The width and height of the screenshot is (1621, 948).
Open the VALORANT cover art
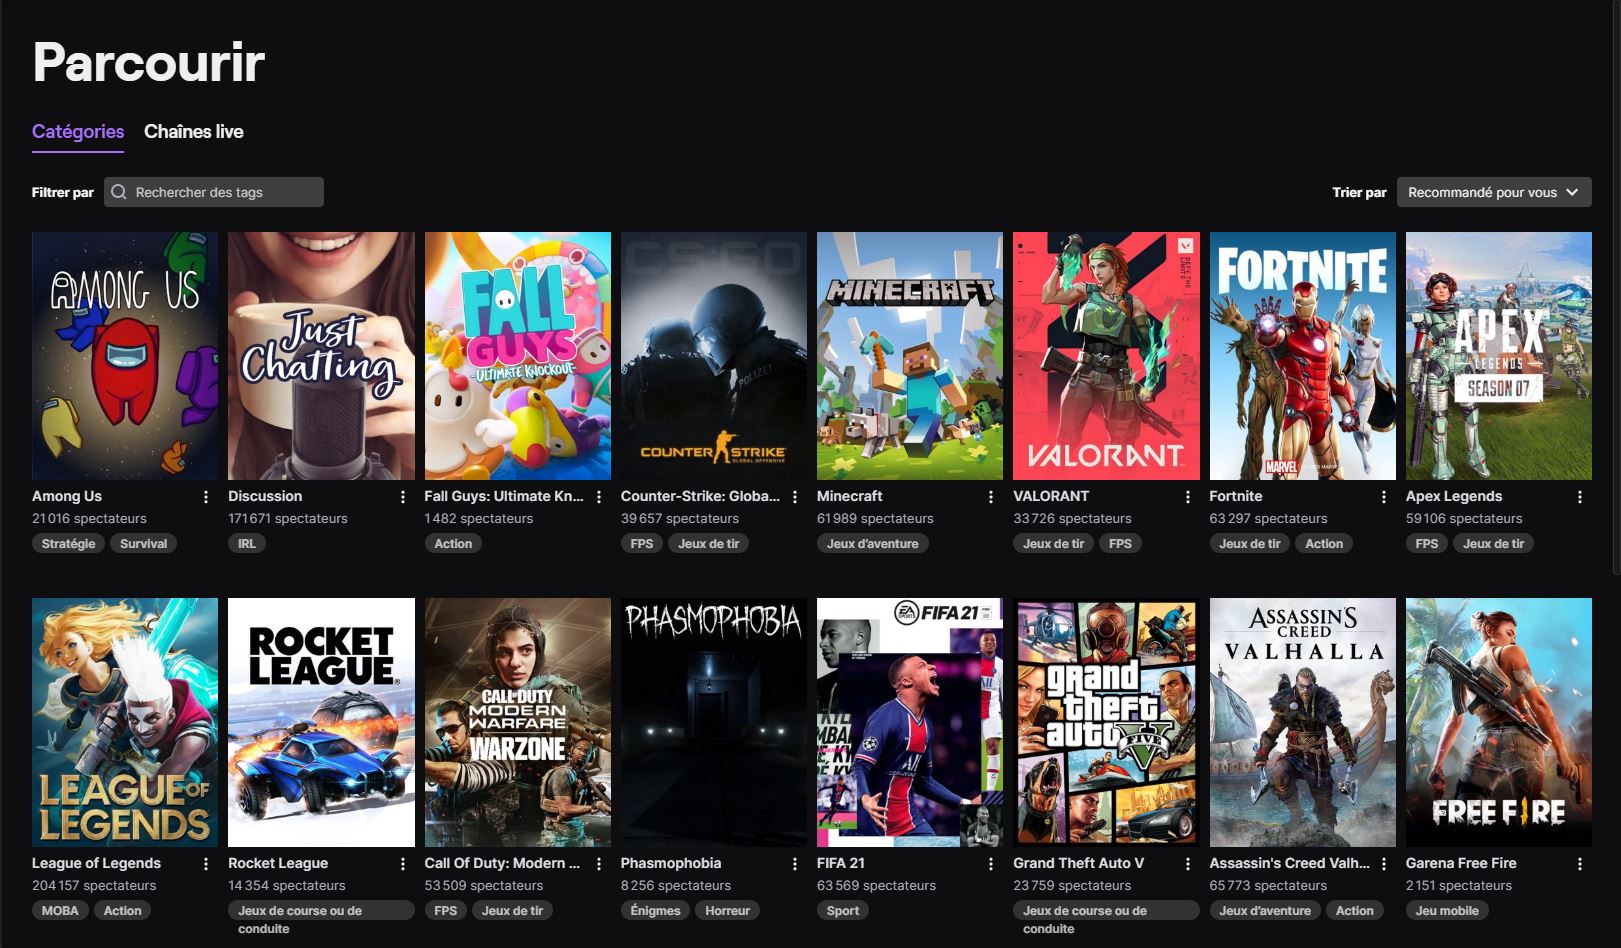tap(1106, 356)
